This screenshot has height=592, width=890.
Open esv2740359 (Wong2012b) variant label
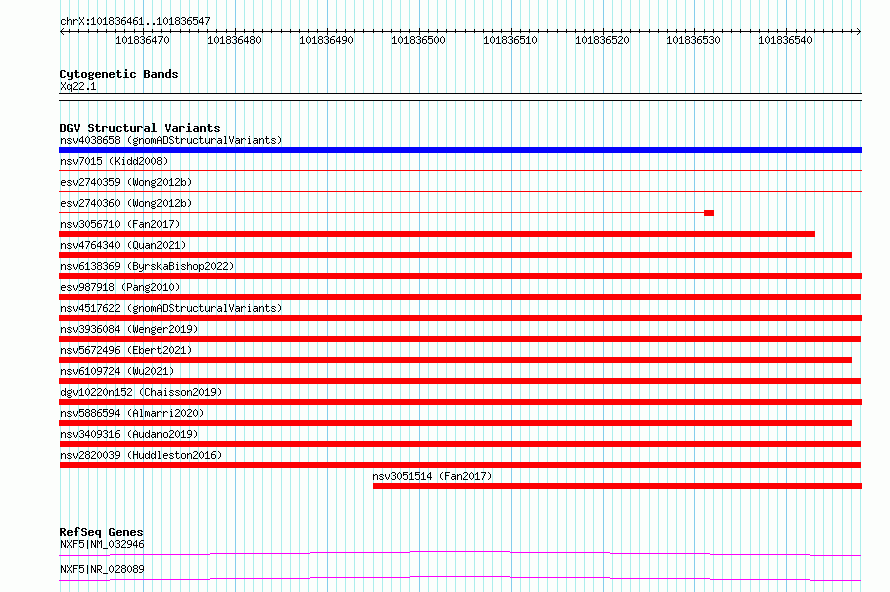tap(126, 182)
